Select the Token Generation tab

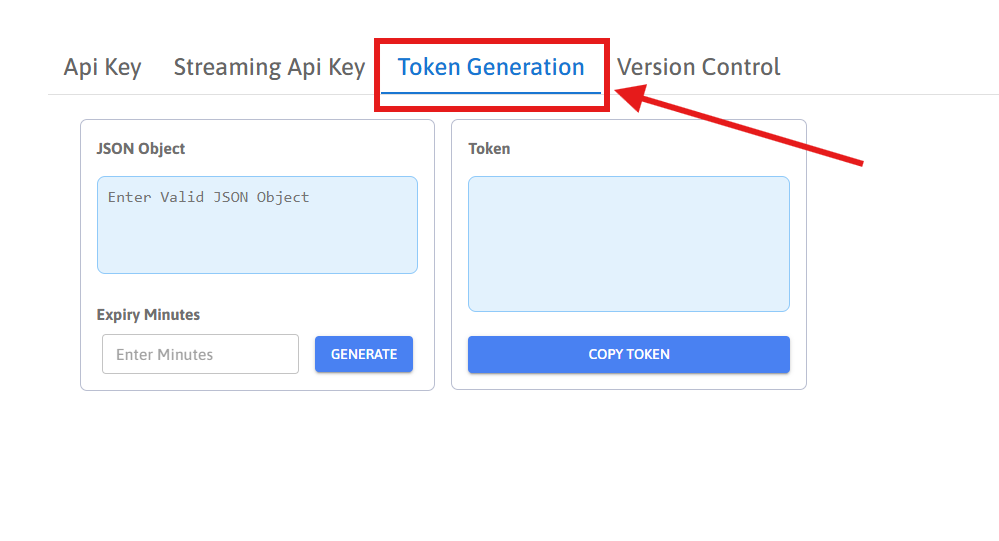[490, 68]
